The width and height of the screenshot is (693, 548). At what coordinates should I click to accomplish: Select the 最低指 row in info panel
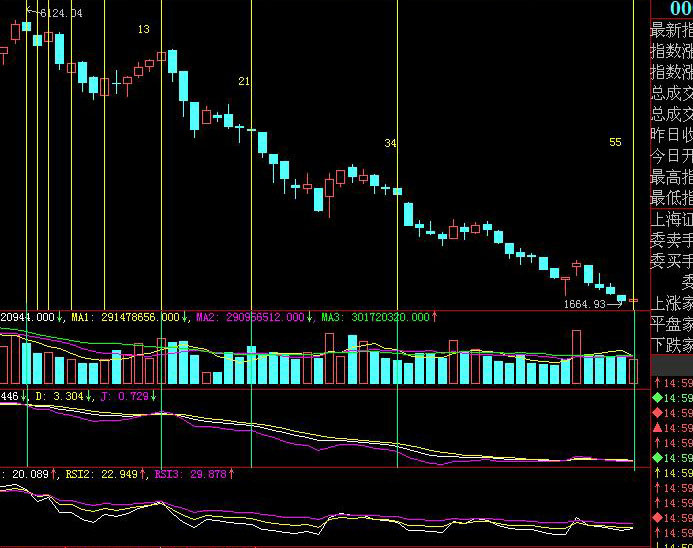[x=671, y=198]
